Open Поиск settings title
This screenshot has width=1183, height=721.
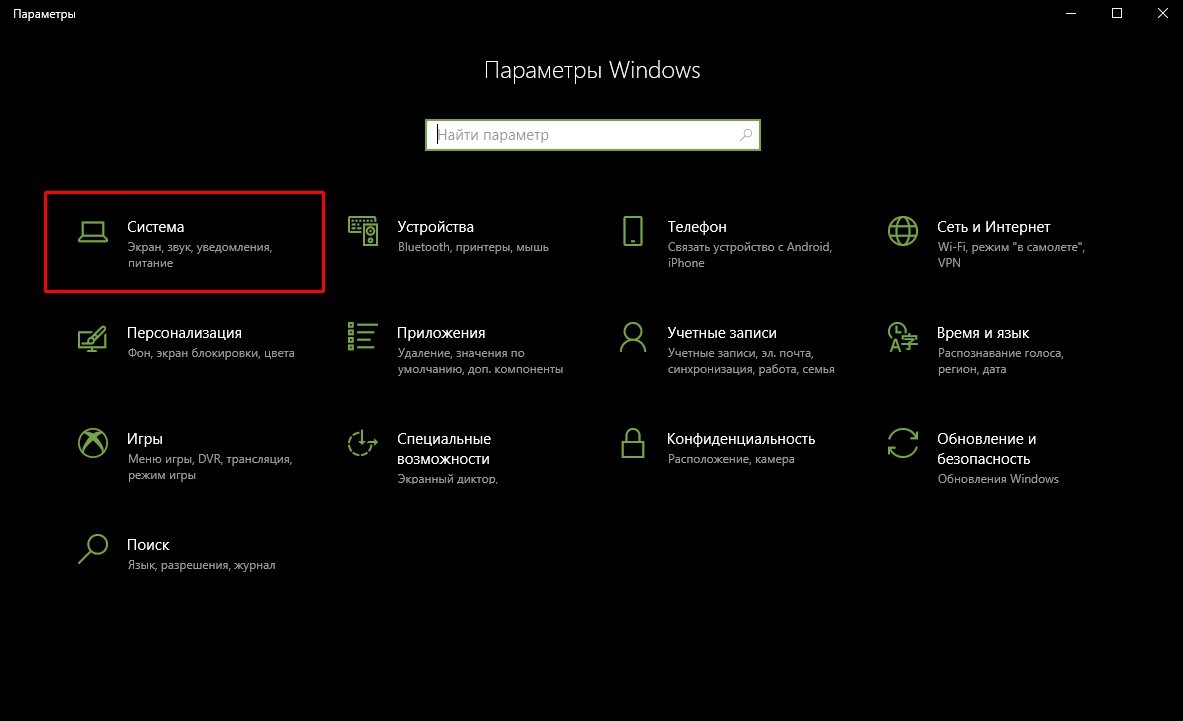tap(148, 545)
